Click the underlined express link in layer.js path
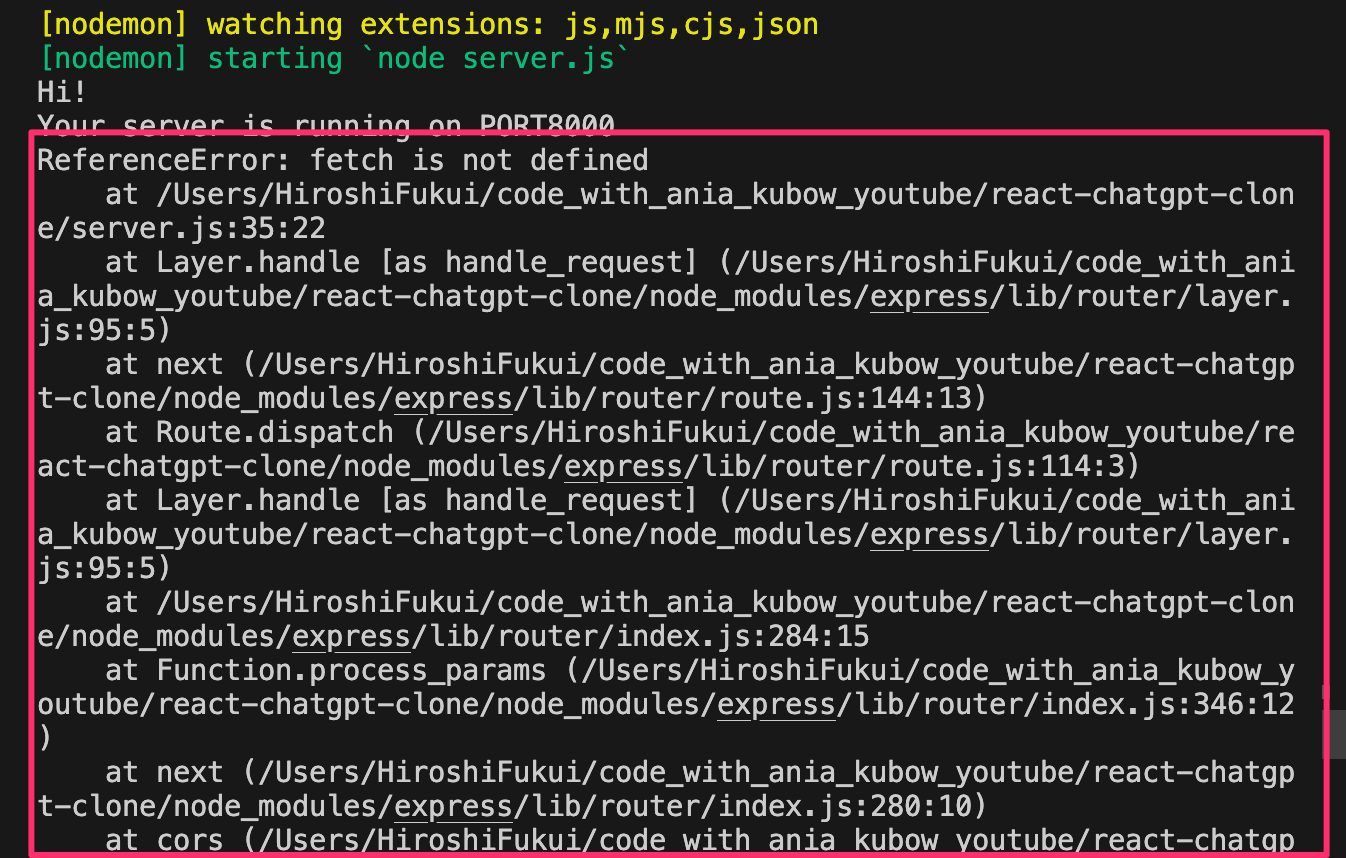The width and height of the screenshot is (1346, 858). 928,295
